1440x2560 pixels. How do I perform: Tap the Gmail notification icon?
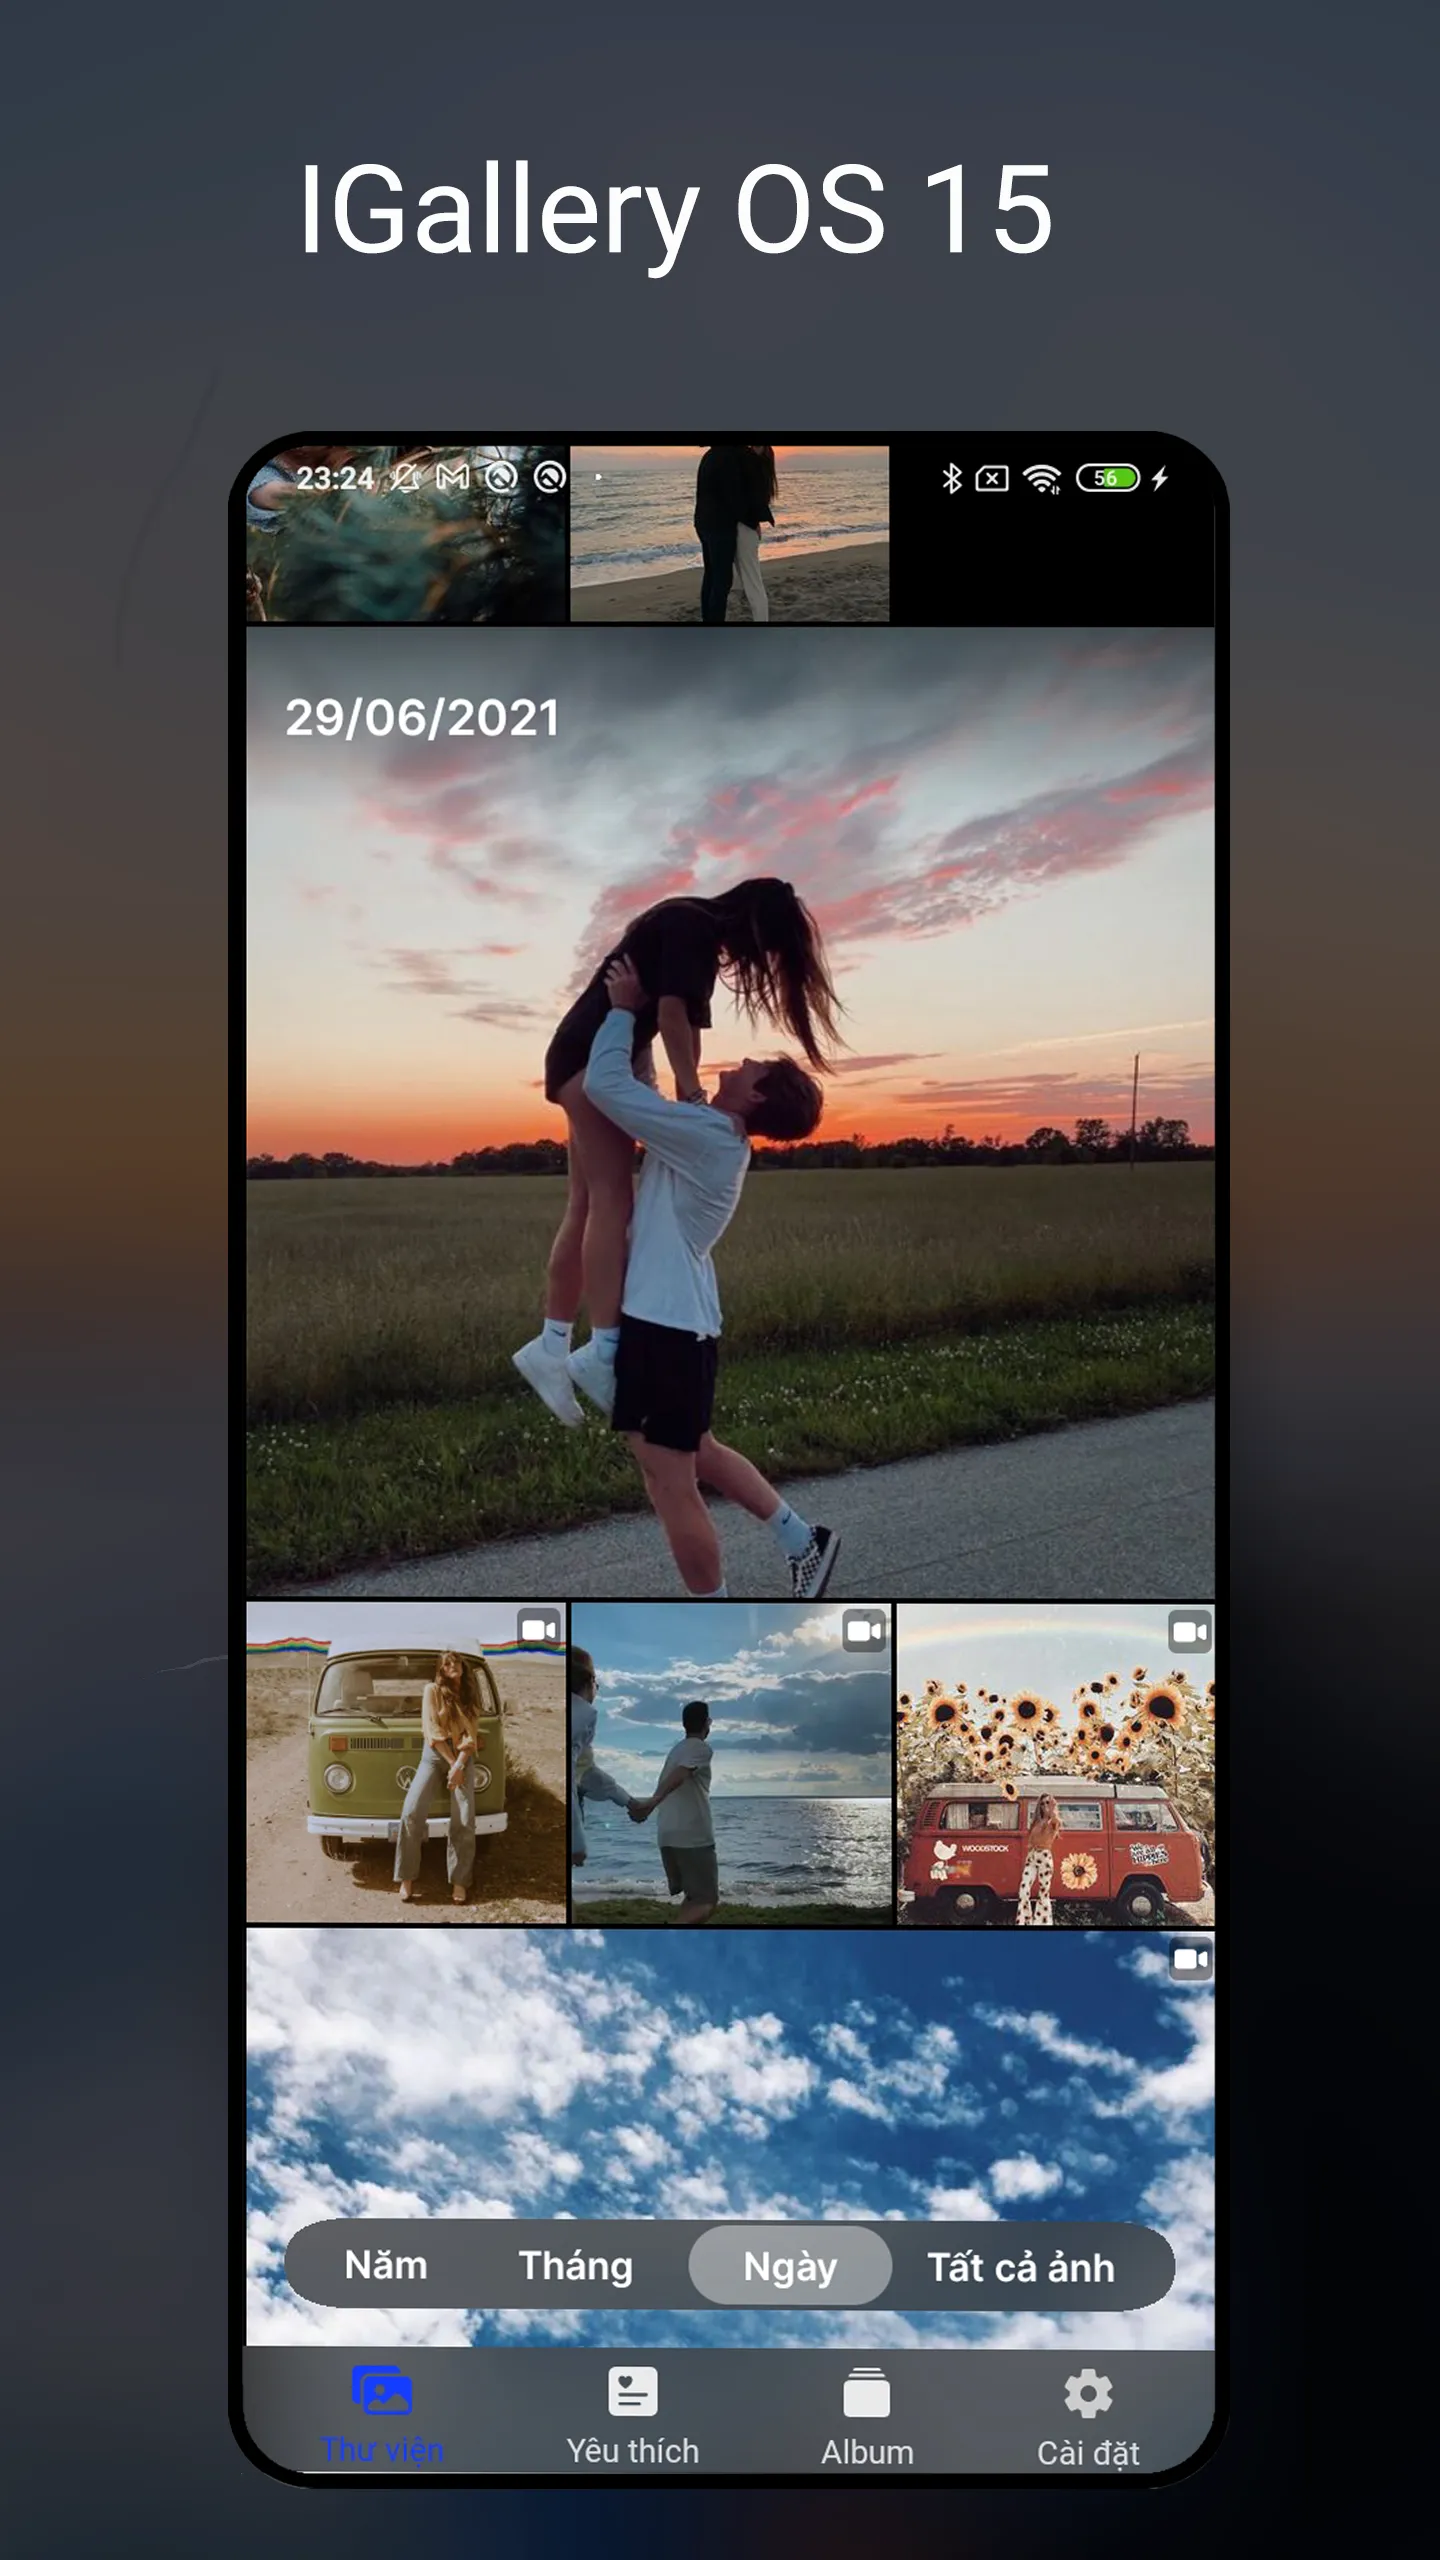click(x=452, y=477)
